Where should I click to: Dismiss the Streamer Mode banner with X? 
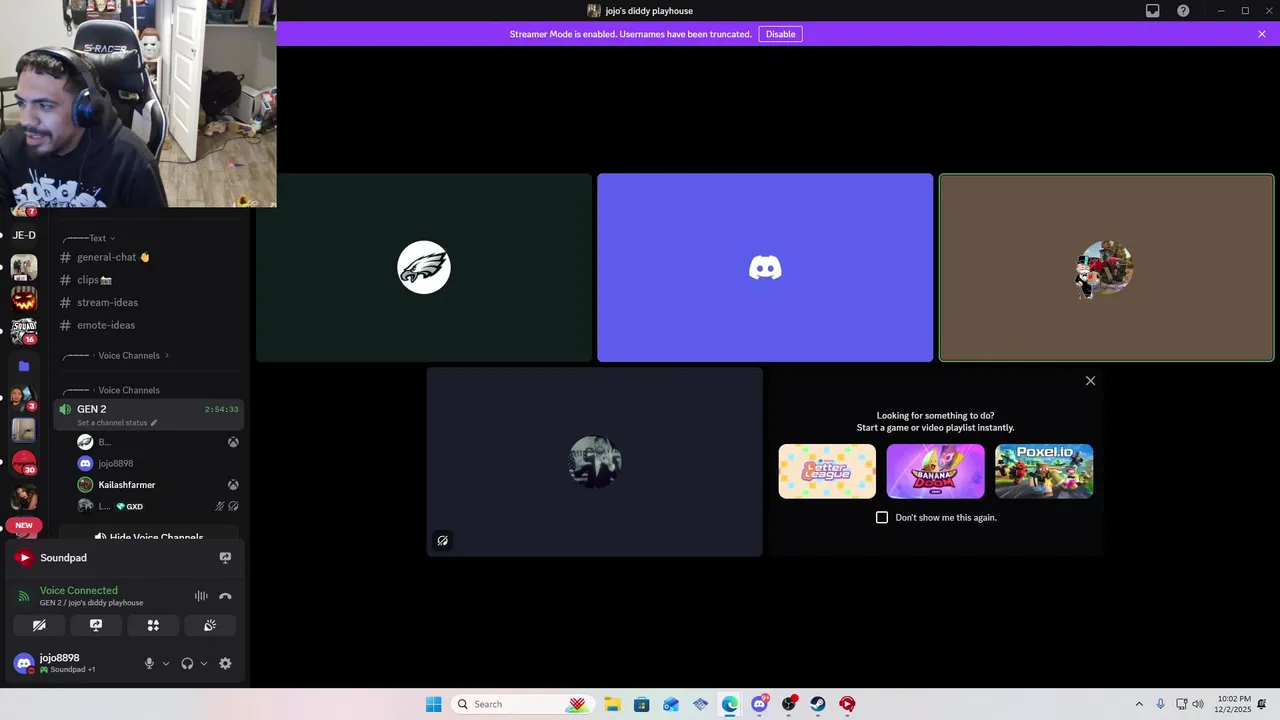coord(1262,34)
